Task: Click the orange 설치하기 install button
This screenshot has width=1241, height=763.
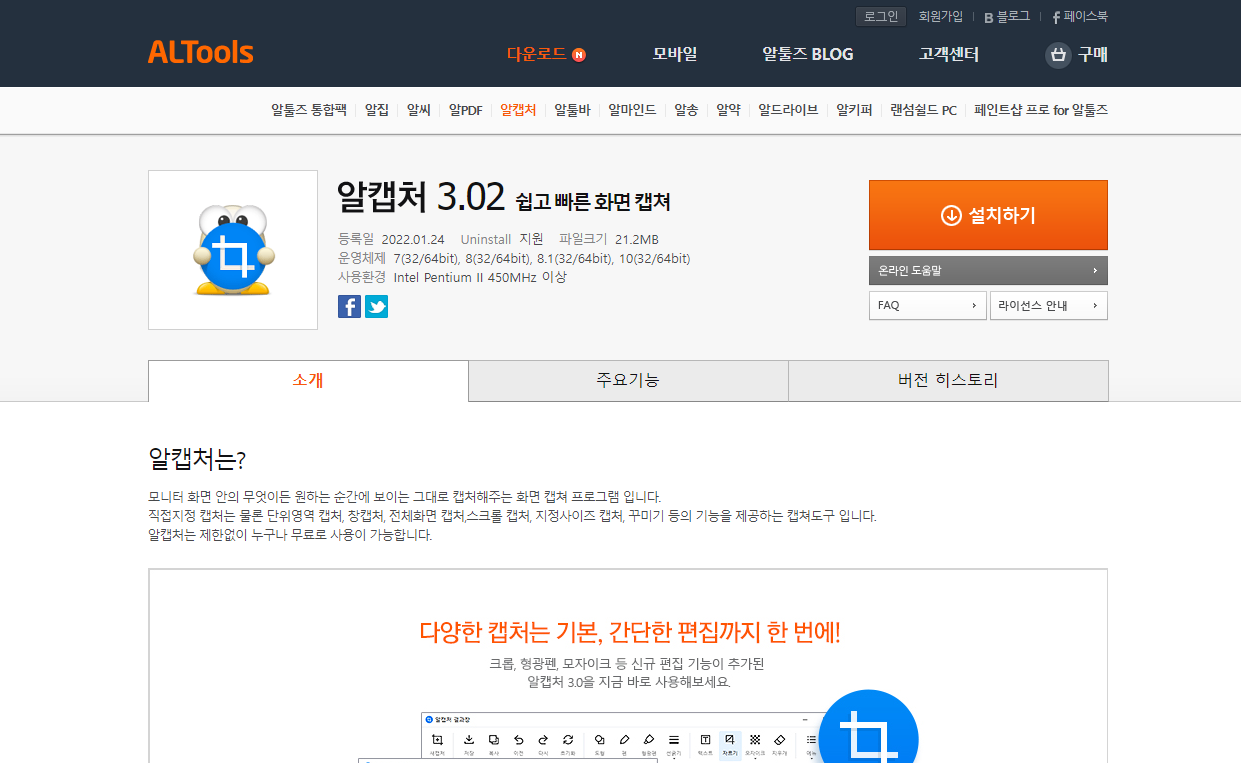Action: click(988, 215)
